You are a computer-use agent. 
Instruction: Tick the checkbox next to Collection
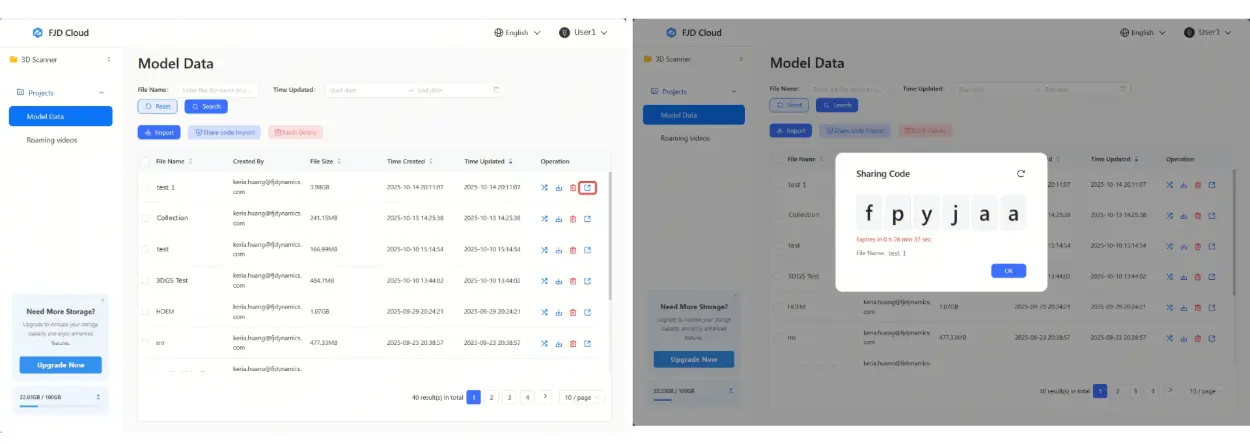tap(146, 218)
